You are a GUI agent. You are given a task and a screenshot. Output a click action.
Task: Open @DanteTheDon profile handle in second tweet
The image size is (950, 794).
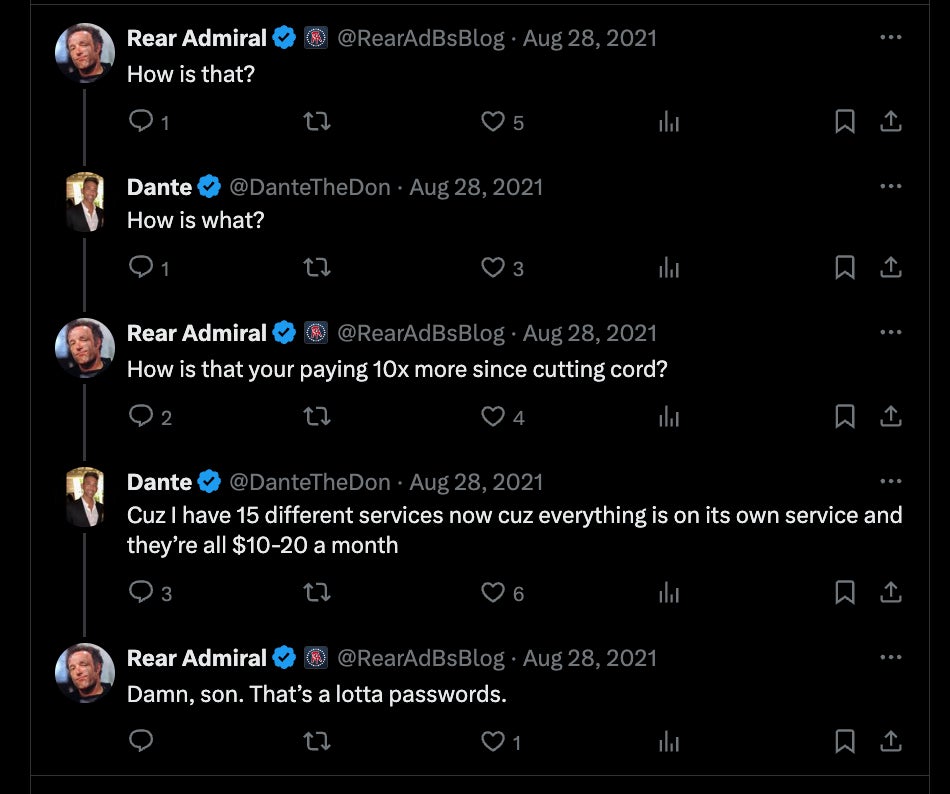310,186
